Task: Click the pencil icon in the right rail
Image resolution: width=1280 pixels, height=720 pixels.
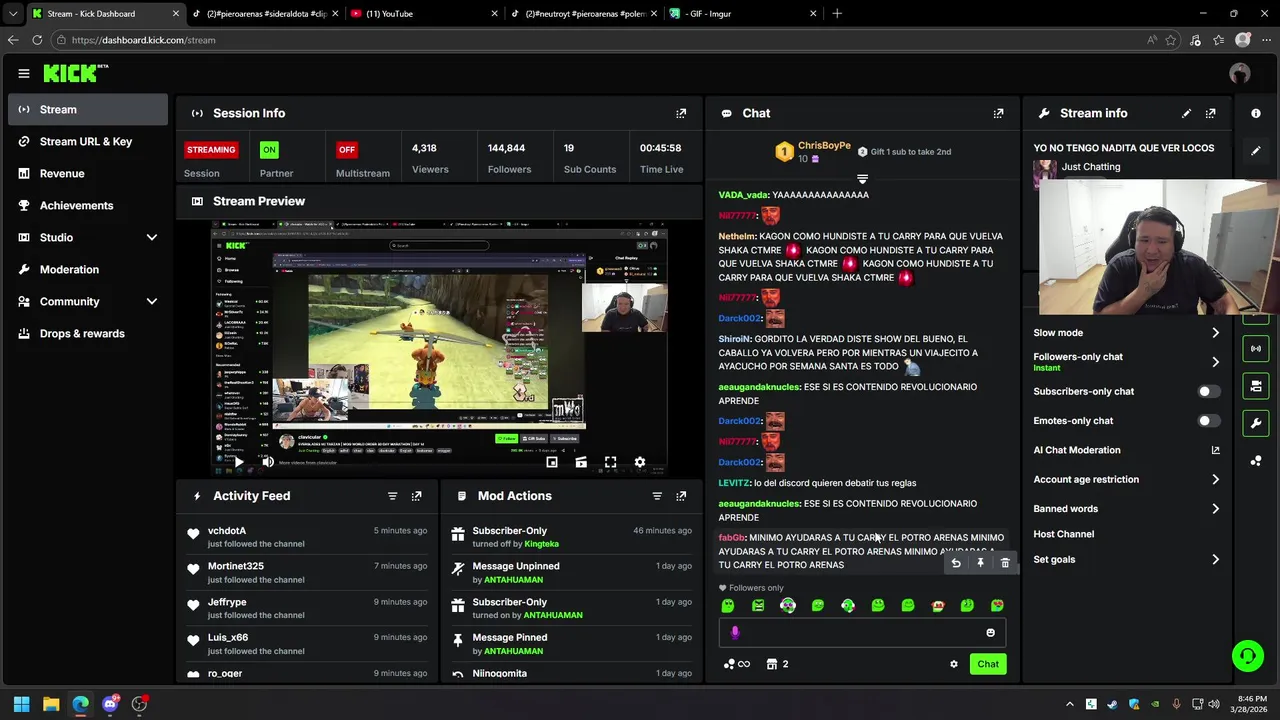Action: click(x=1256, y=151)
